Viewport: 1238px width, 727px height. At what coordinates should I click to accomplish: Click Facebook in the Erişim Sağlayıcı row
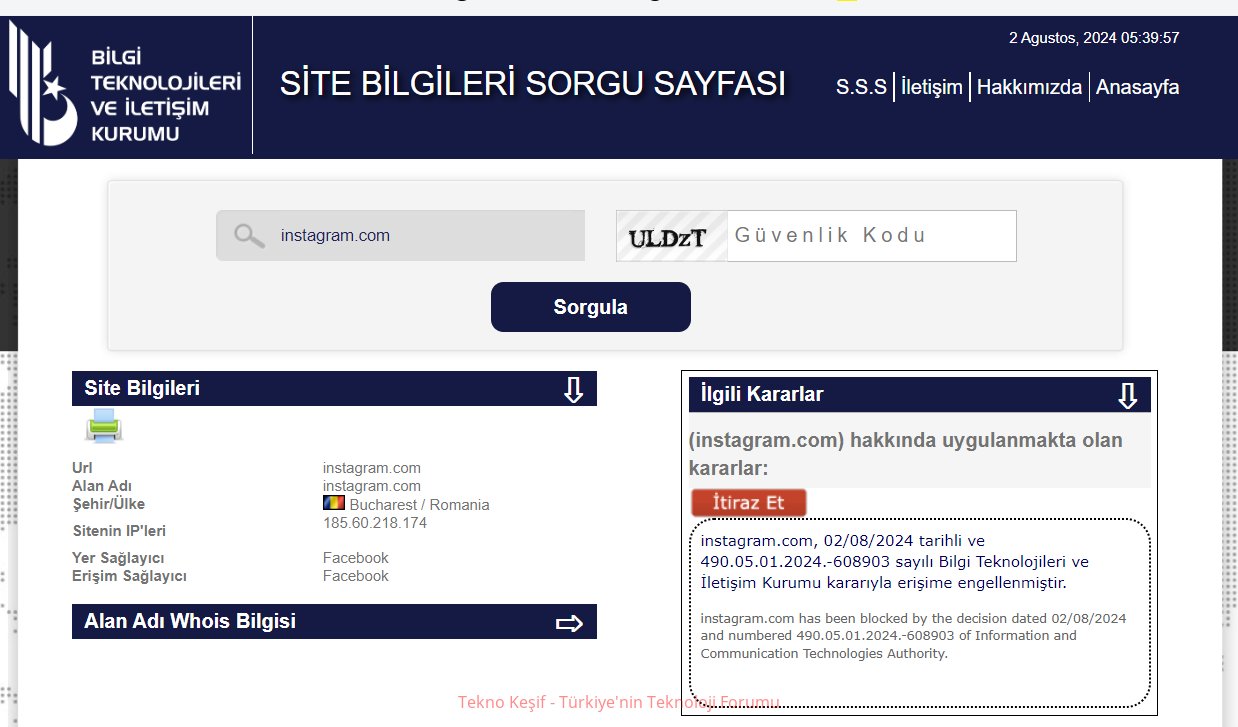[356, 576]
